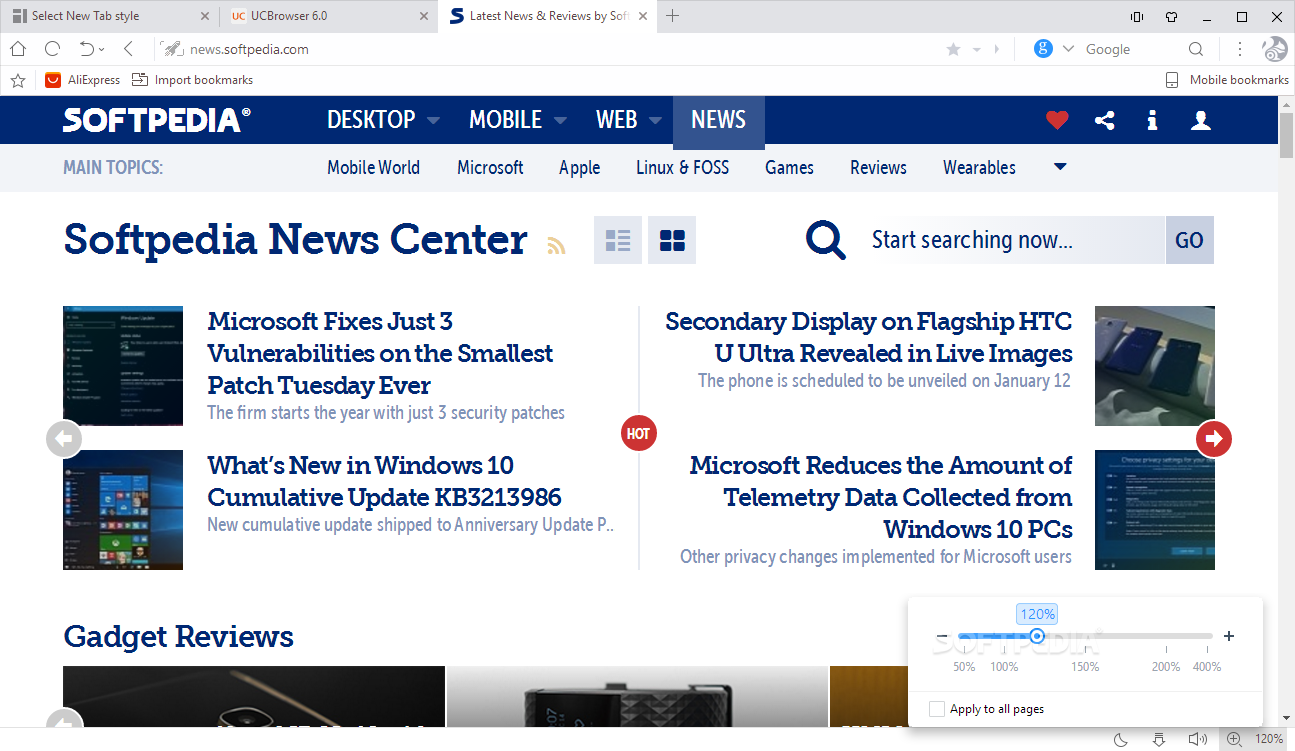1295x751 pixels.
Task: Open a new tab with plus button
Action: (x=673, y=16)
